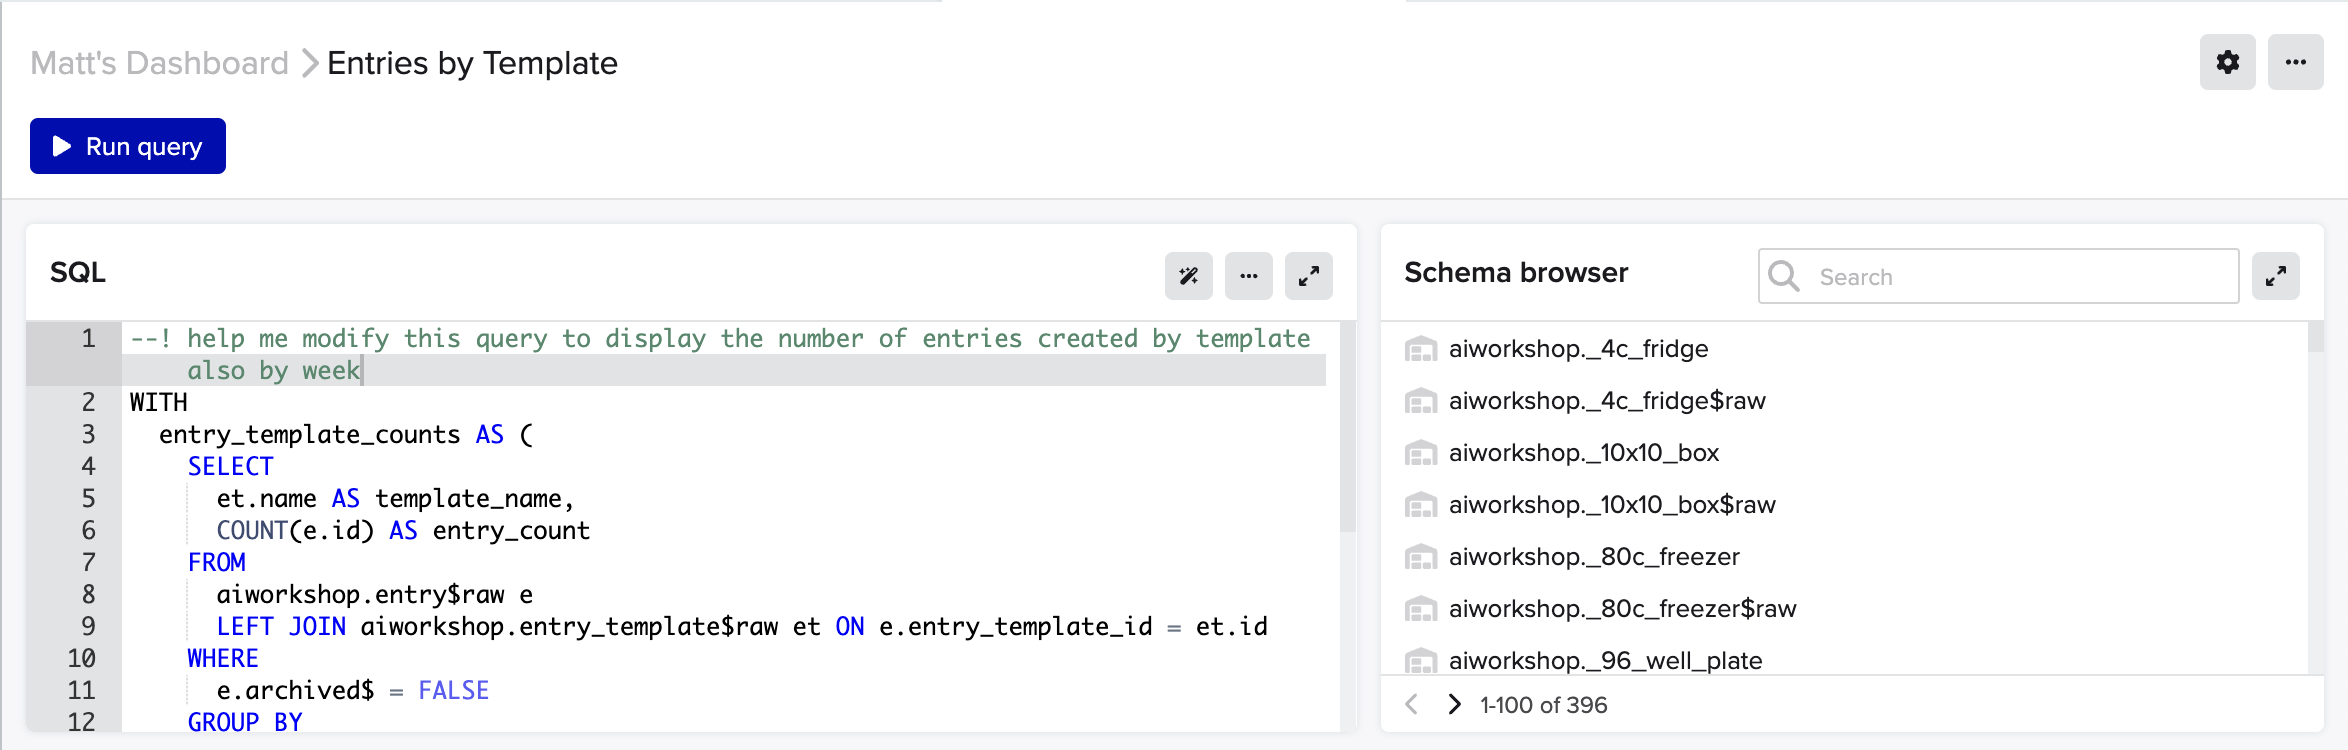This screenshot has width=2348, height=750.
Task: Click warehouse icon beside _10x10_box$raw
Action: pyautogui.click(x=1420, y=505)
